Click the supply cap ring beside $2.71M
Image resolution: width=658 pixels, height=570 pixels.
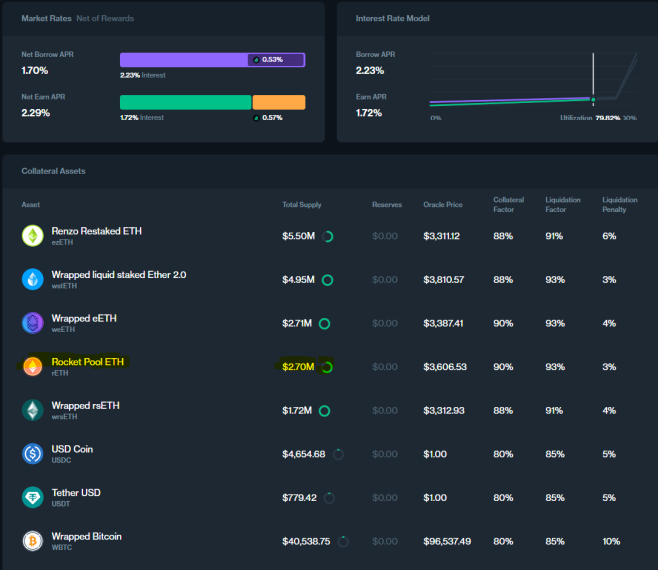[324, 324]
